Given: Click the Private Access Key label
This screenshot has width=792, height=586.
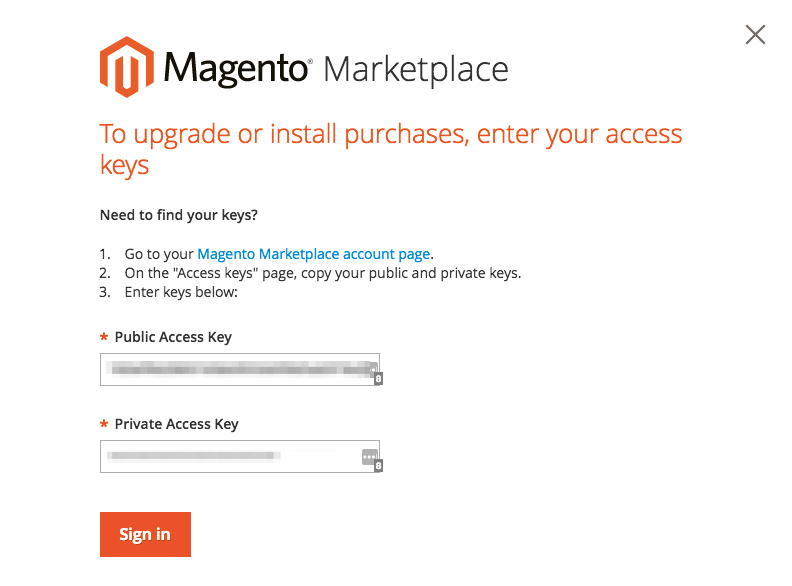Looking at the screenshot, I should [177, 424].
